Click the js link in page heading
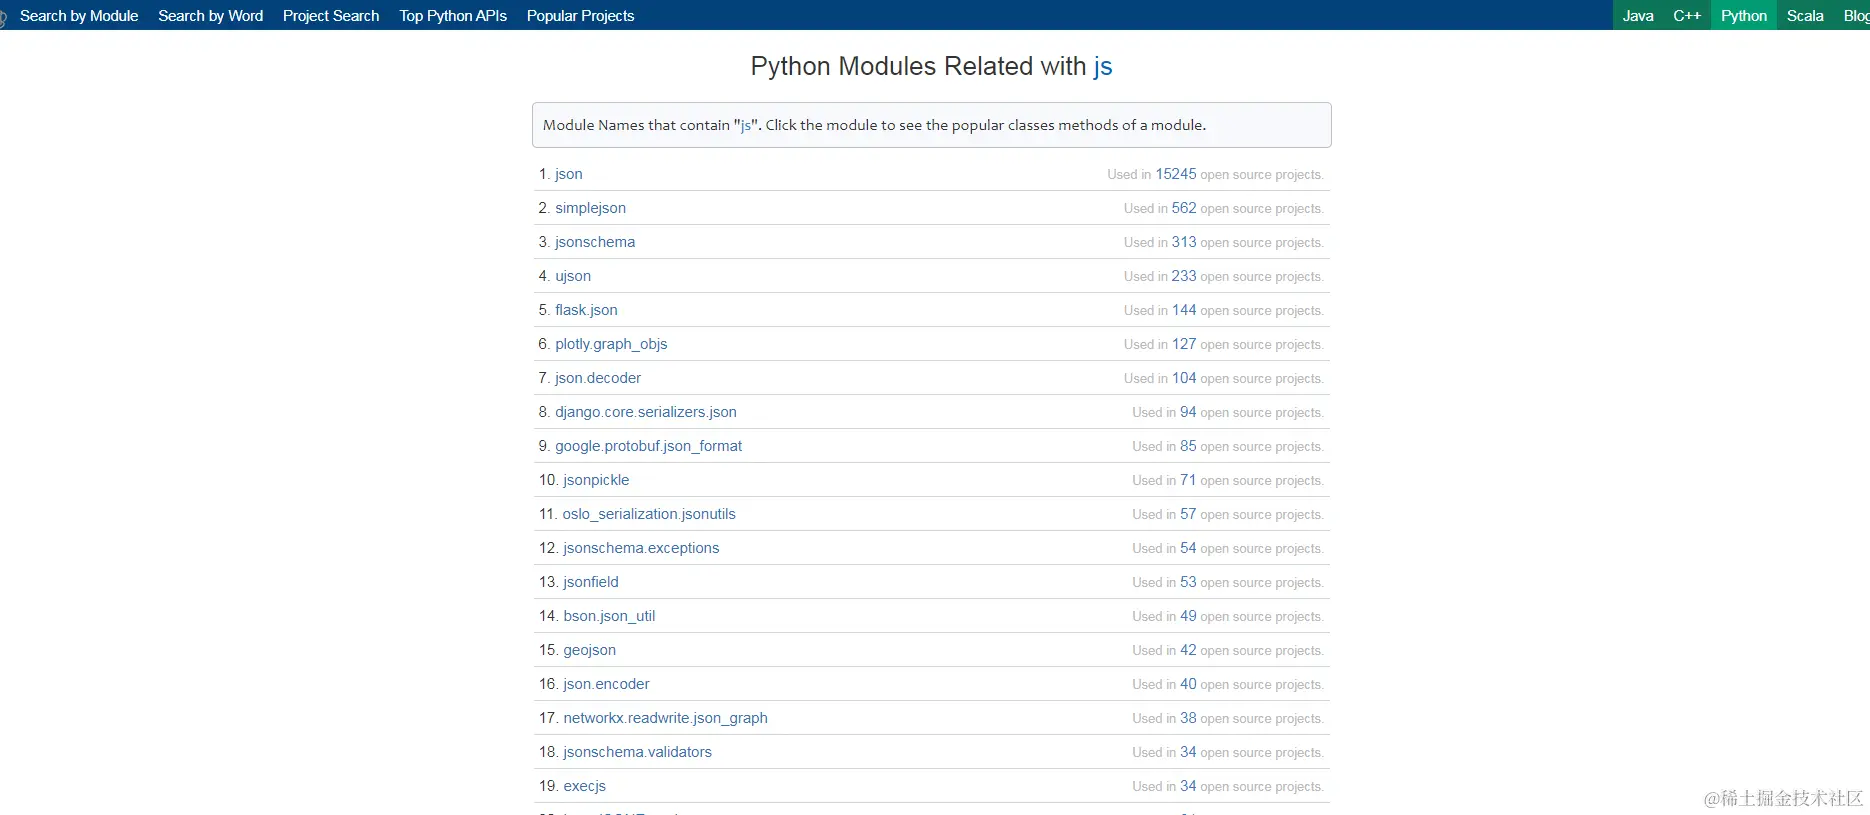This screenshot has height=815, width=1870. pyautogui.click(x=1103, y=67)
